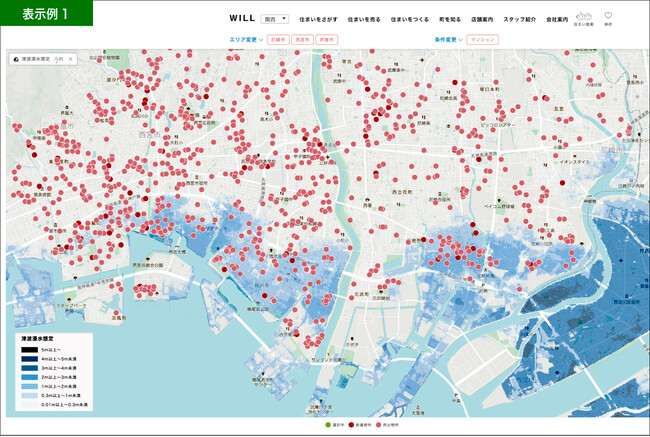Select the 尼崎市 area tag
Screen dimensions: 650x437
coord(278,40)
